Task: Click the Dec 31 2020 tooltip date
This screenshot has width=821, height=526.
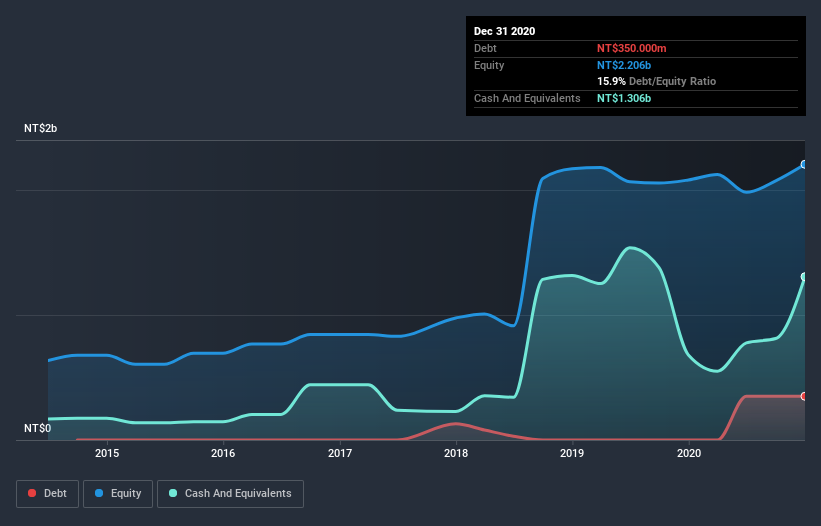Action: coord(504,31)
